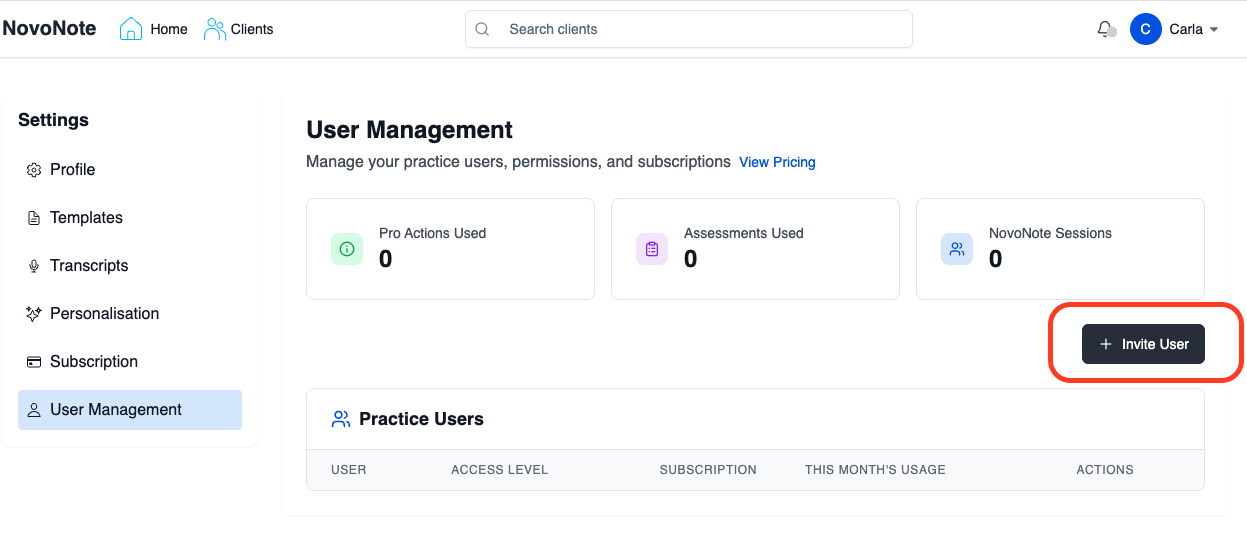This screenshot has width=1247, height=557.
Task: Open the View Pricing link
Action: [x=777, y=162]
